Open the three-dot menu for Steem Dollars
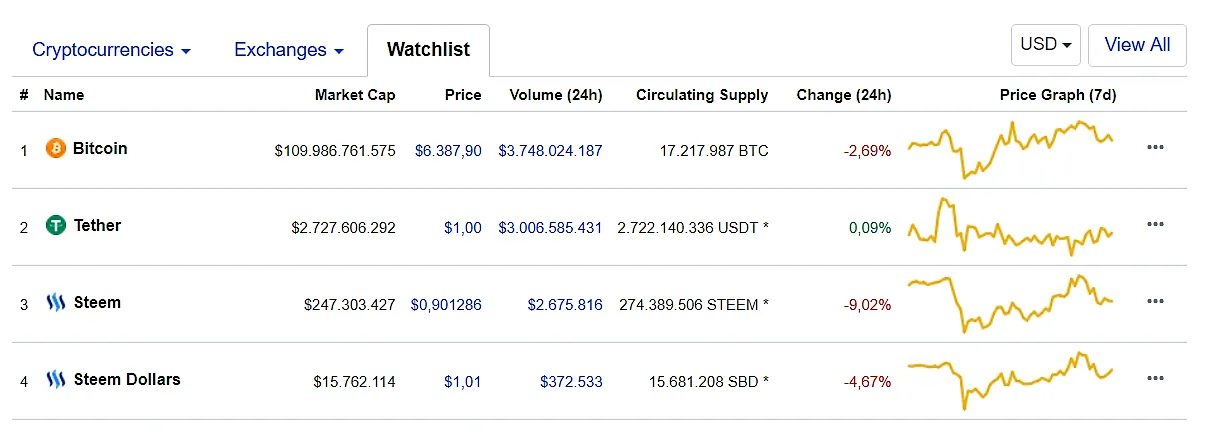The height and width of the screenshot is (442, 1205). (x=1155, y=378)
